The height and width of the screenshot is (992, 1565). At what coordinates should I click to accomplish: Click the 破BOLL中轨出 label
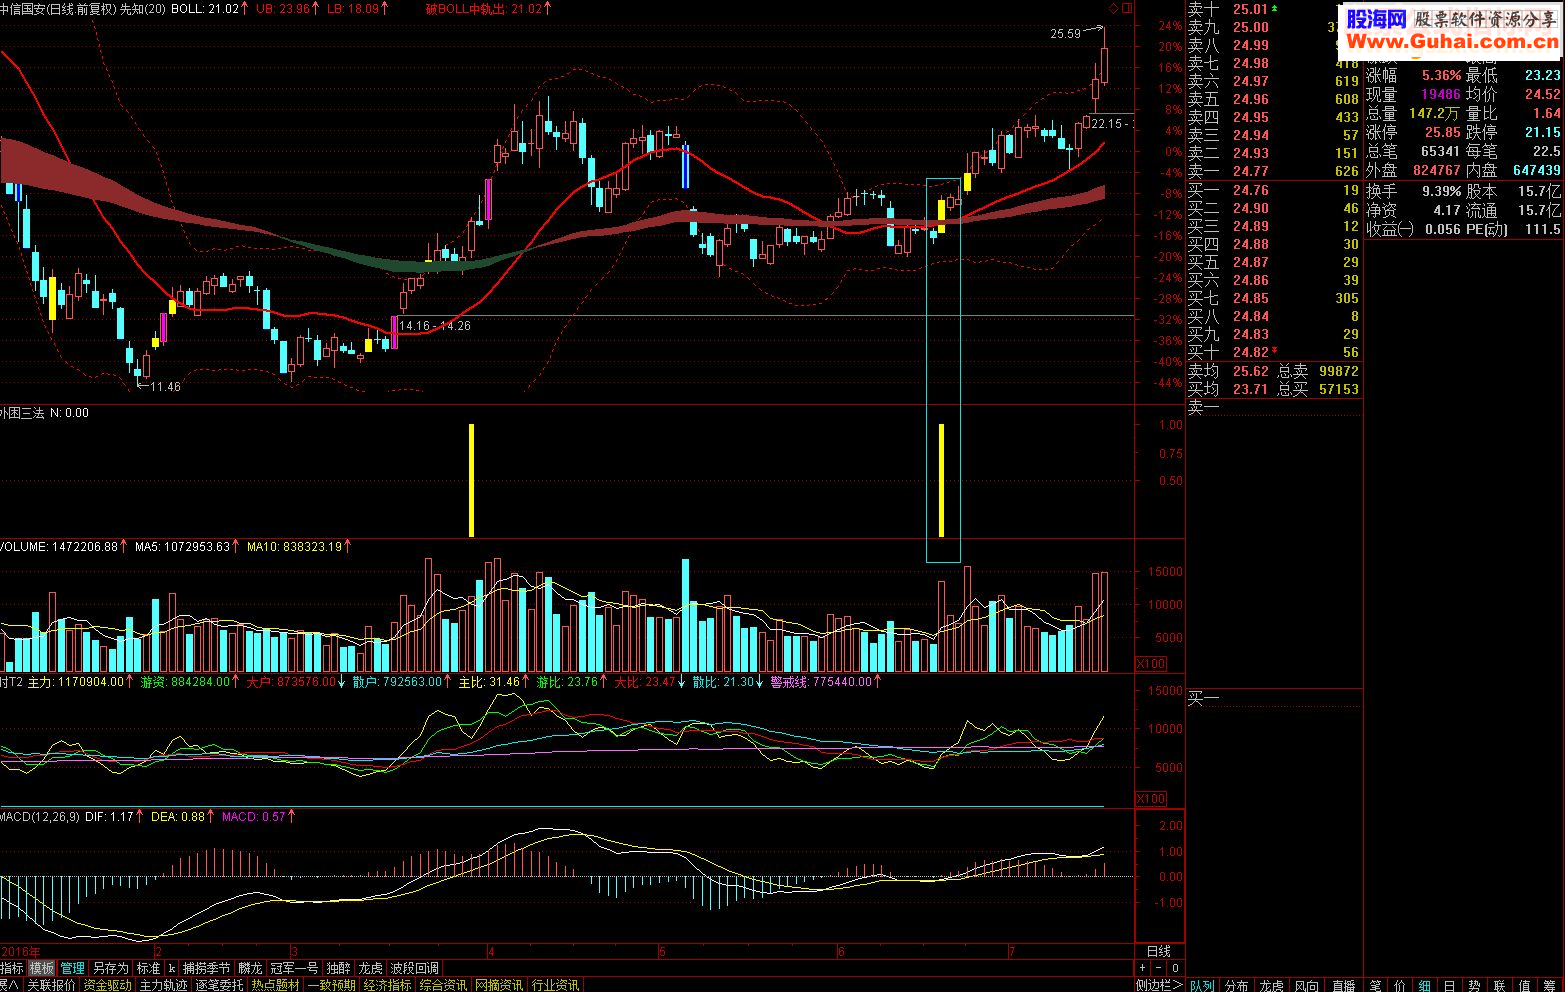466,8
